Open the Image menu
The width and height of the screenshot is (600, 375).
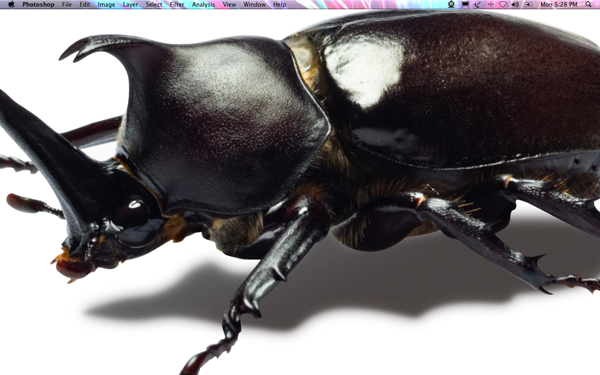(106, 5)
